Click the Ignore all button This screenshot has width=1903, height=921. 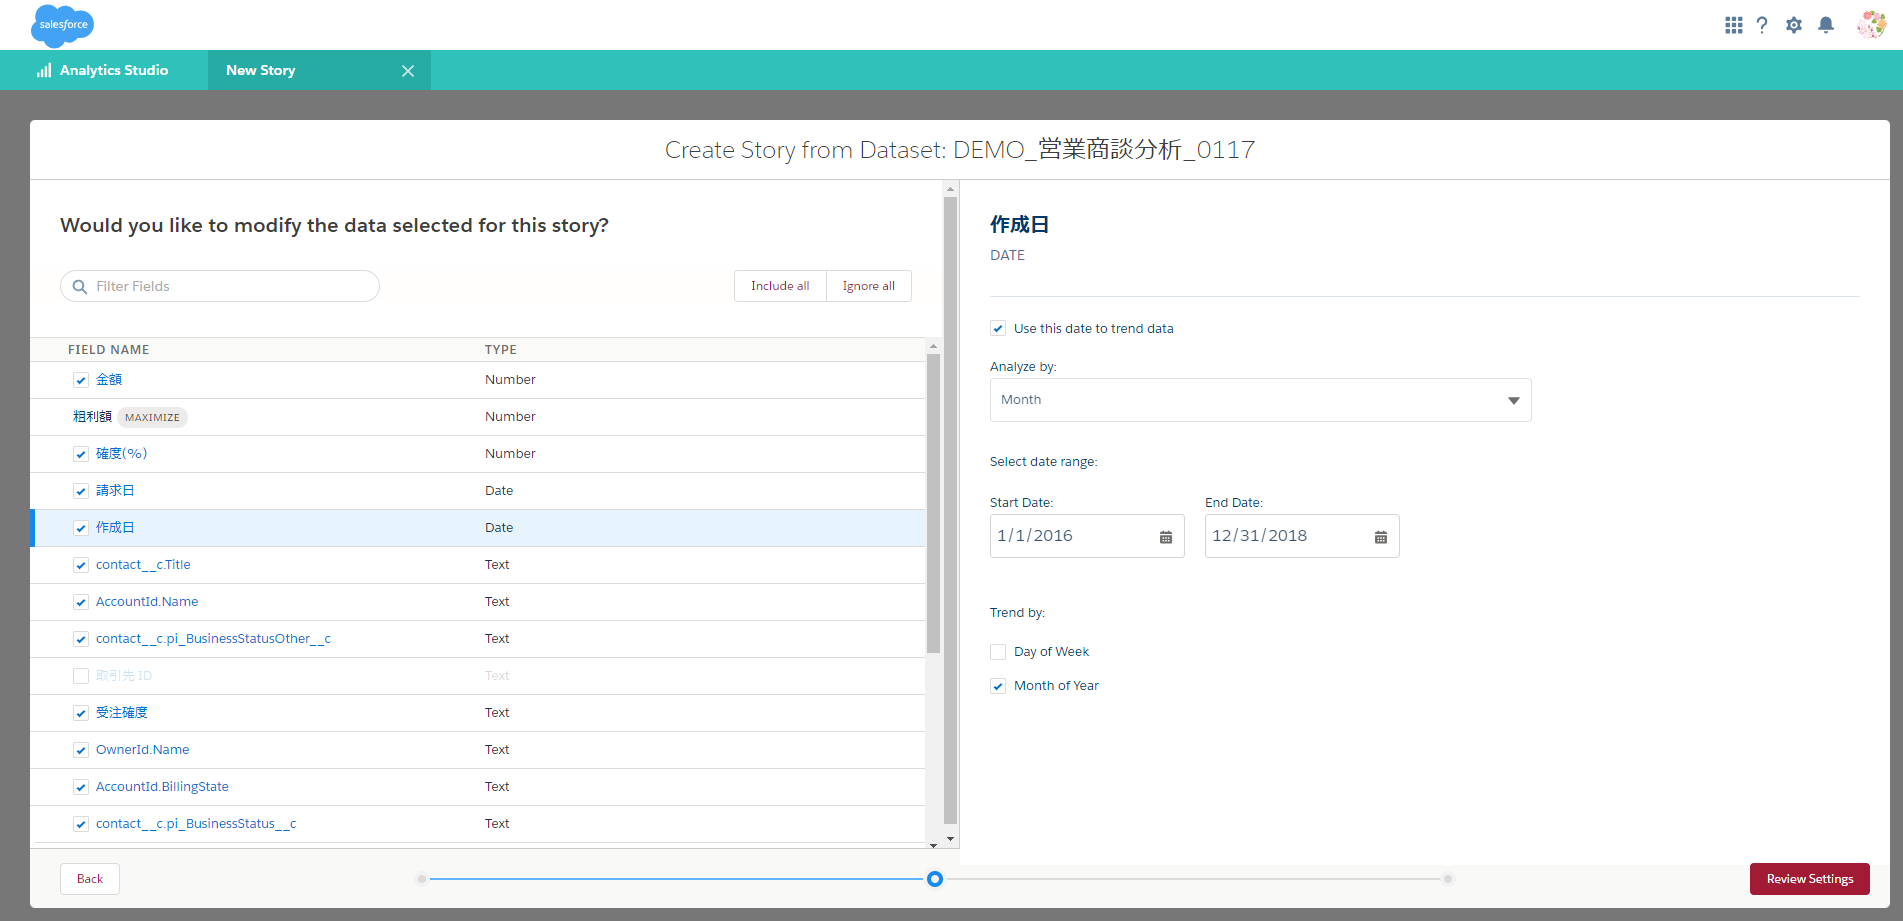click(868, 286)
